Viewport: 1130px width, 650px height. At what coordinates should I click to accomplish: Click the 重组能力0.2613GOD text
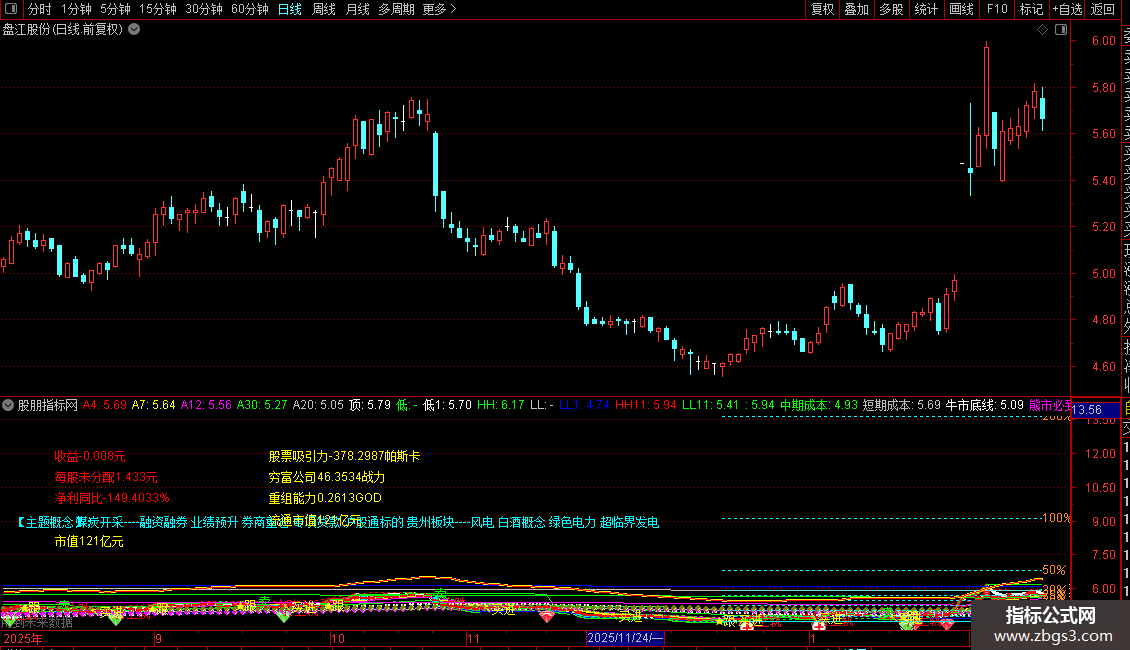[325, 498]
